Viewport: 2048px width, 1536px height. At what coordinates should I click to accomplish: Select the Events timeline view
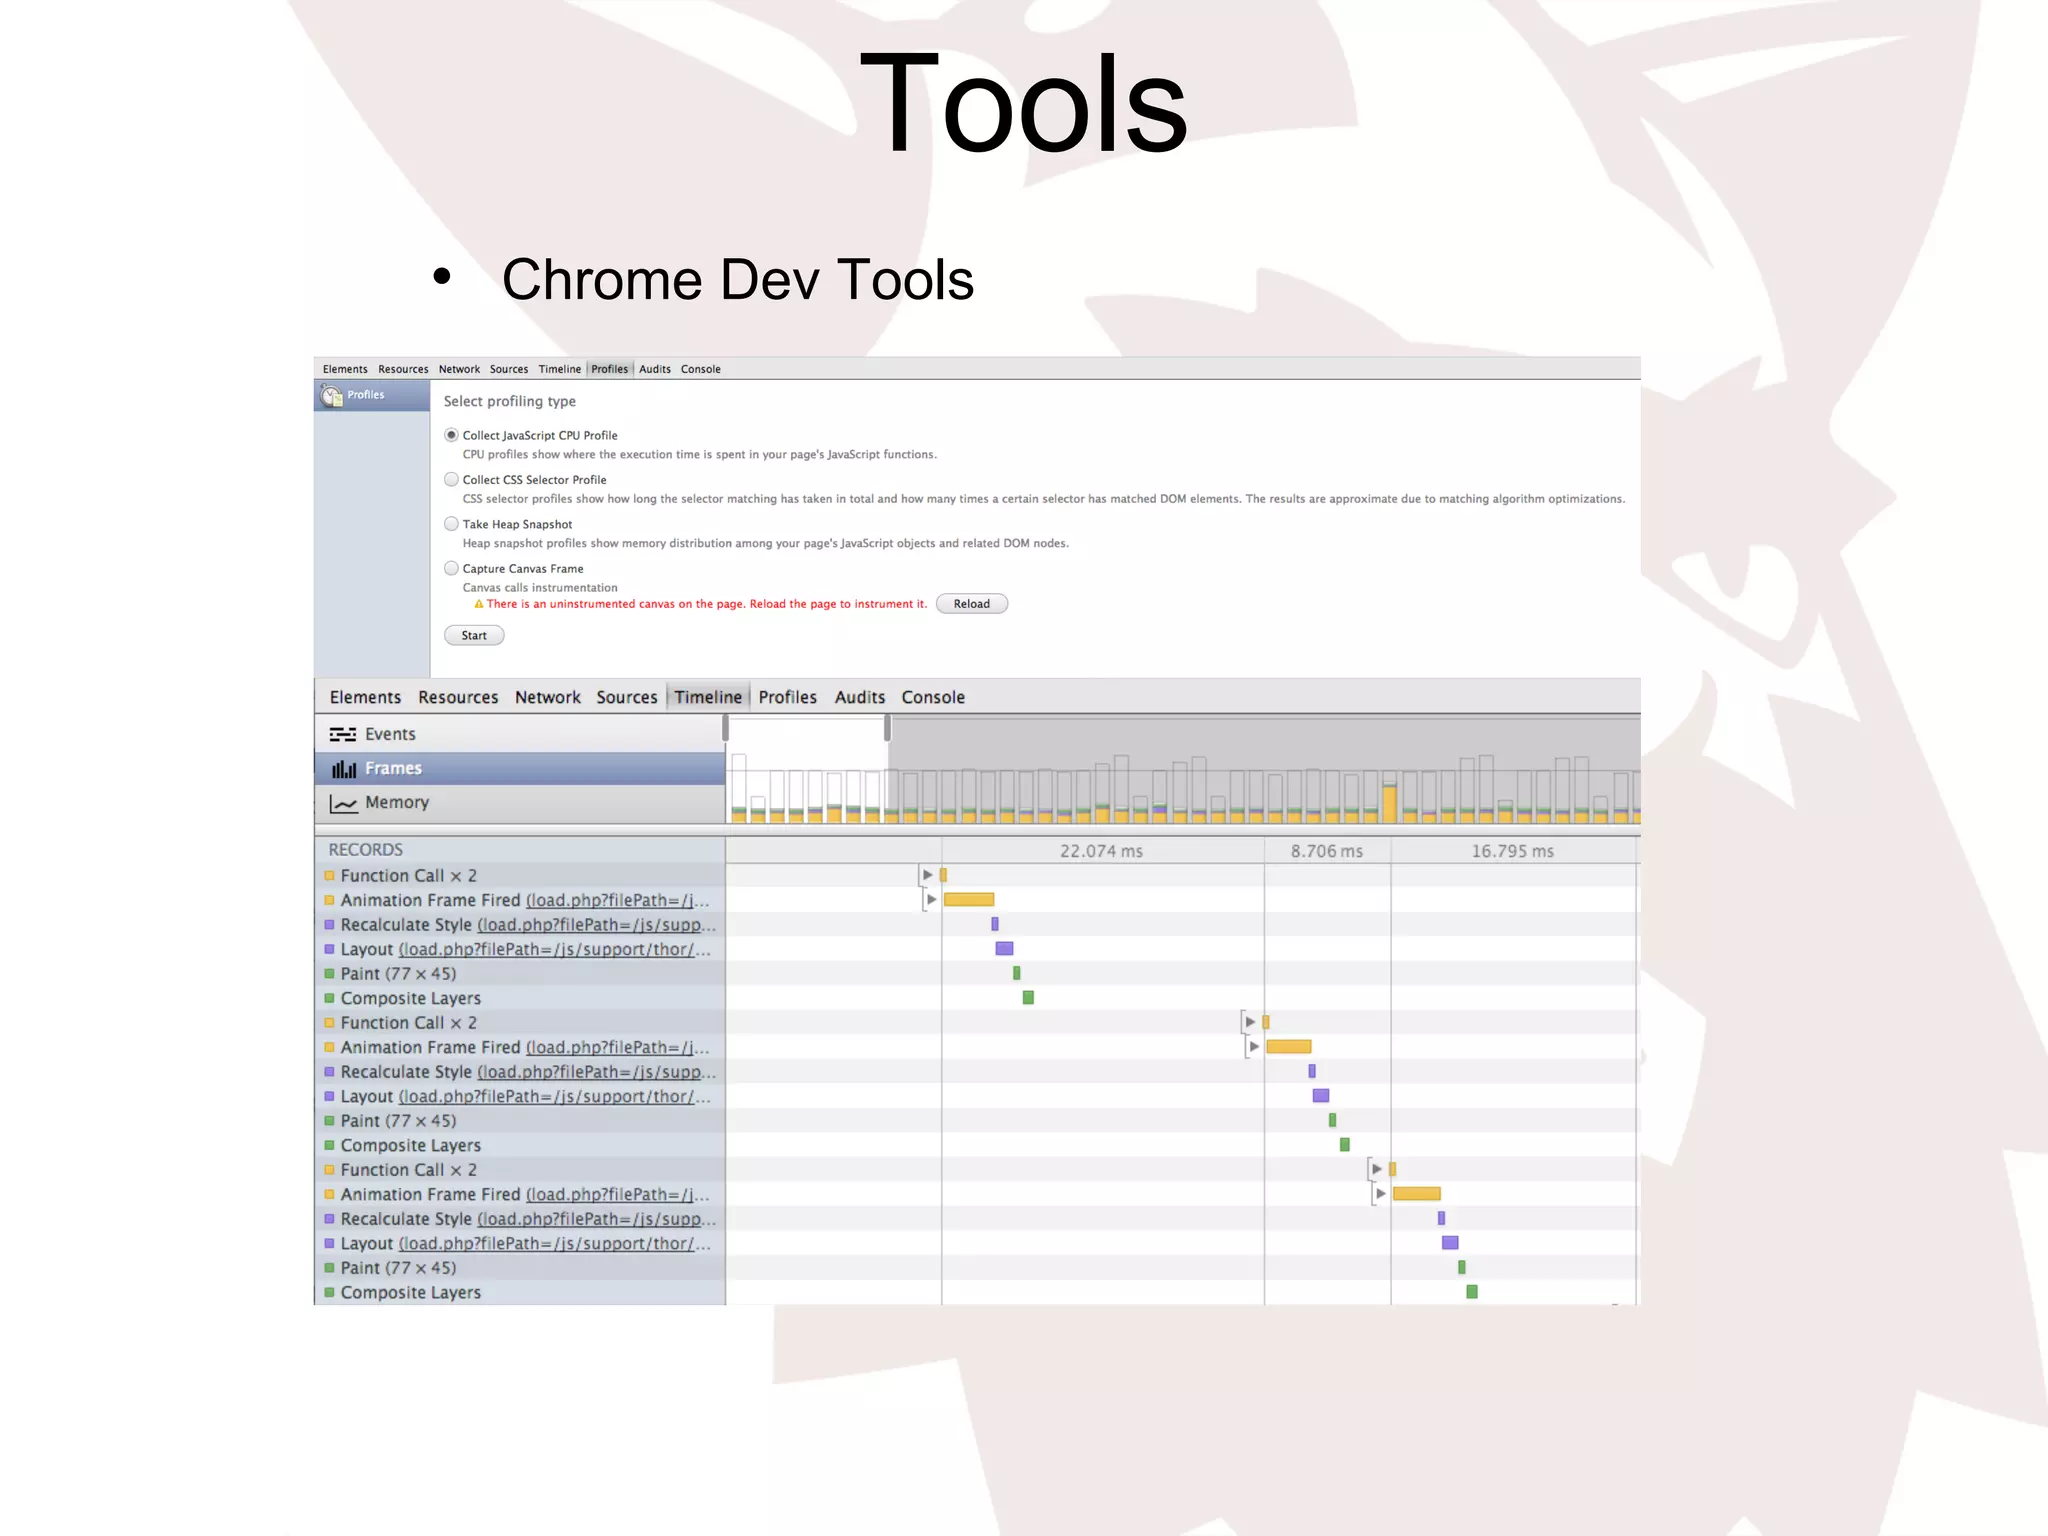519,734
